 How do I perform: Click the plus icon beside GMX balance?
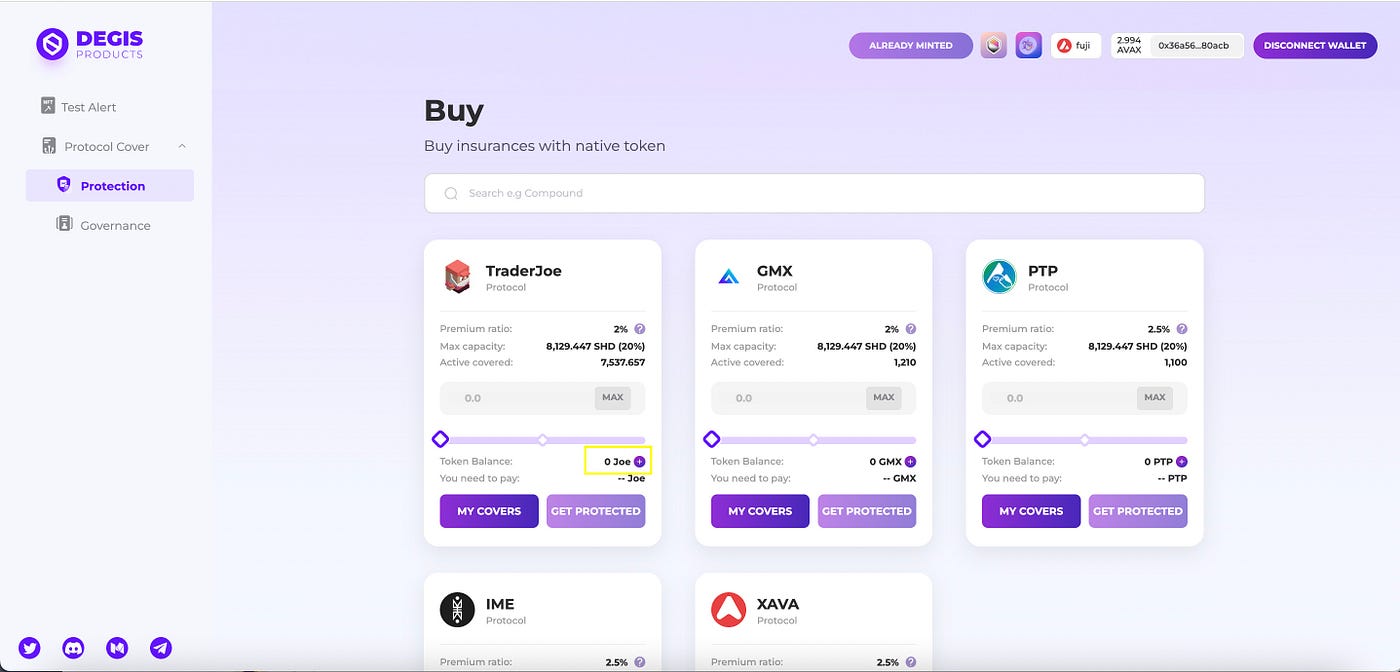click(x=910, y=462)
